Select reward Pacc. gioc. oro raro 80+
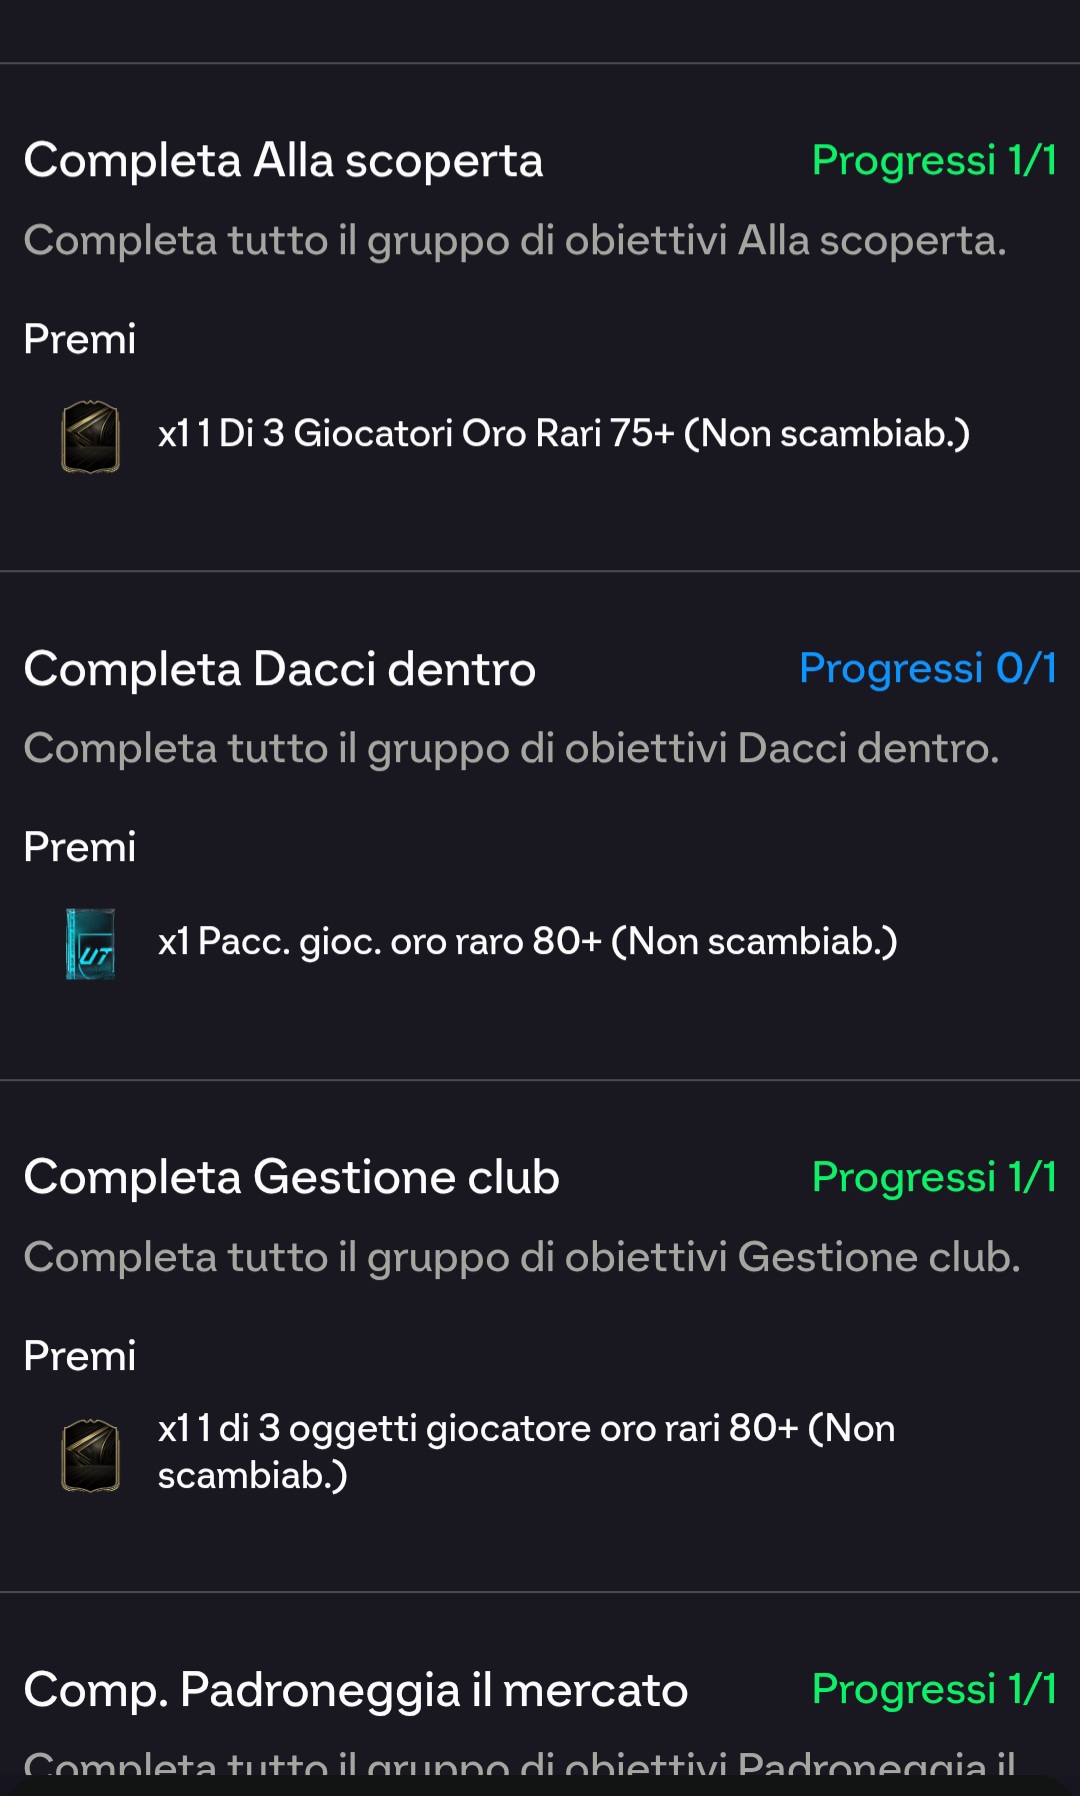This screenshot has width=1080, height=1796. pyautogui.click(x=527, y=942)
